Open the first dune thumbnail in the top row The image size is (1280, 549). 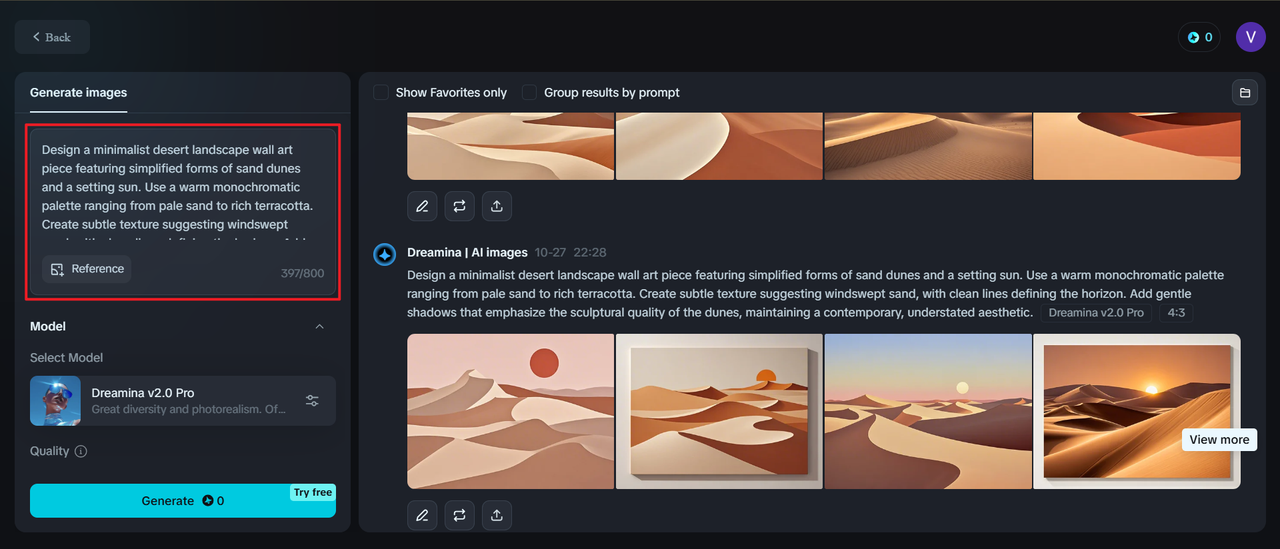pos(511,146)
